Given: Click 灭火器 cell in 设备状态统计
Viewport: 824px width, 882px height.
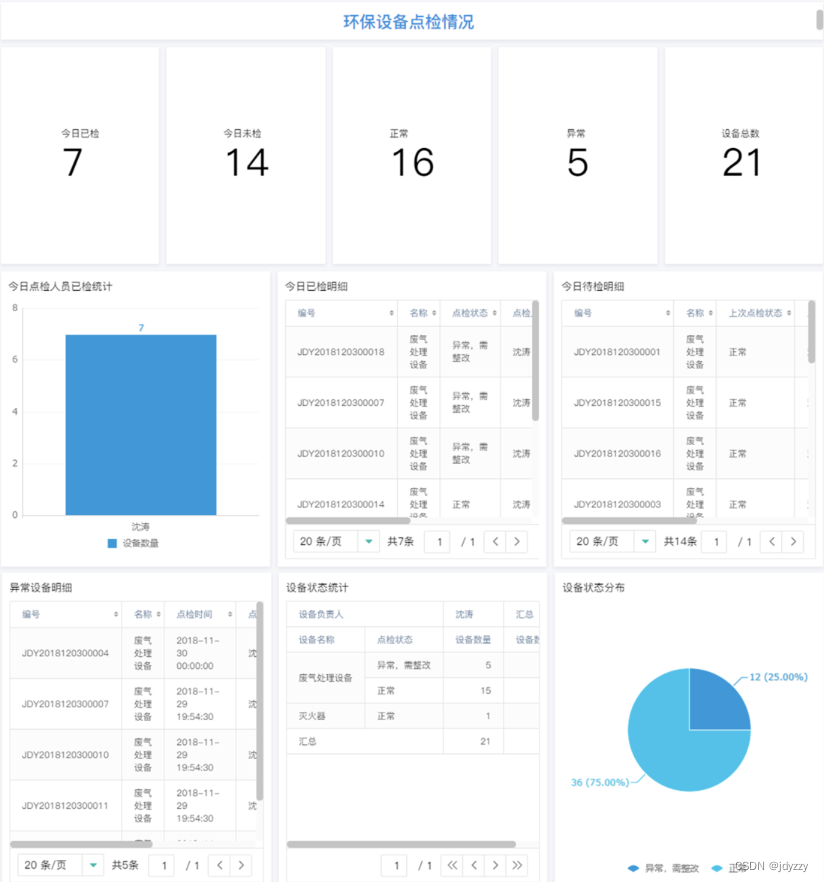Looking at the screenshot, I should pos(326,716).
